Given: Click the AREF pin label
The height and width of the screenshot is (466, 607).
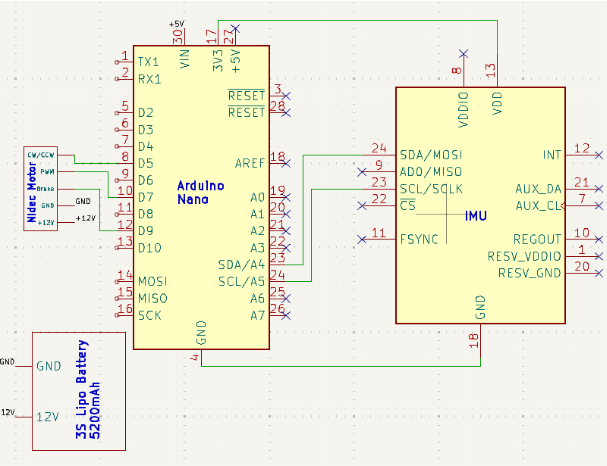Looking at the screenshot, I should point(250,163).
